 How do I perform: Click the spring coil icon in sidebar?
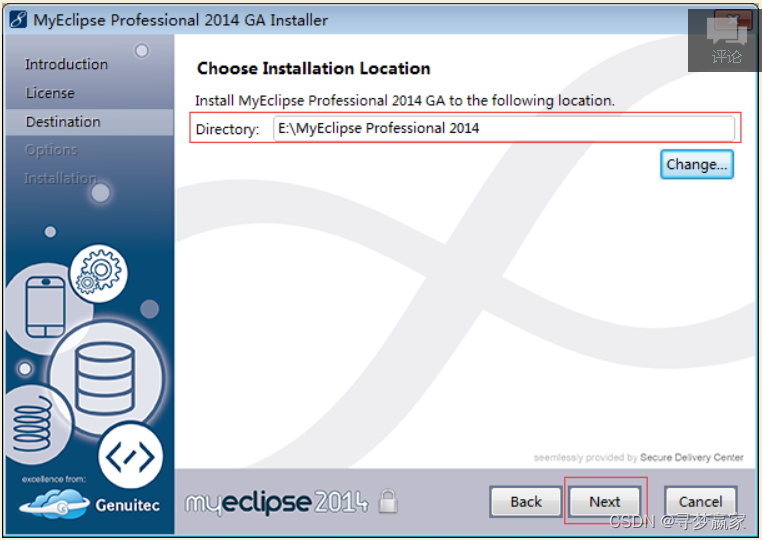click(32, 423)
